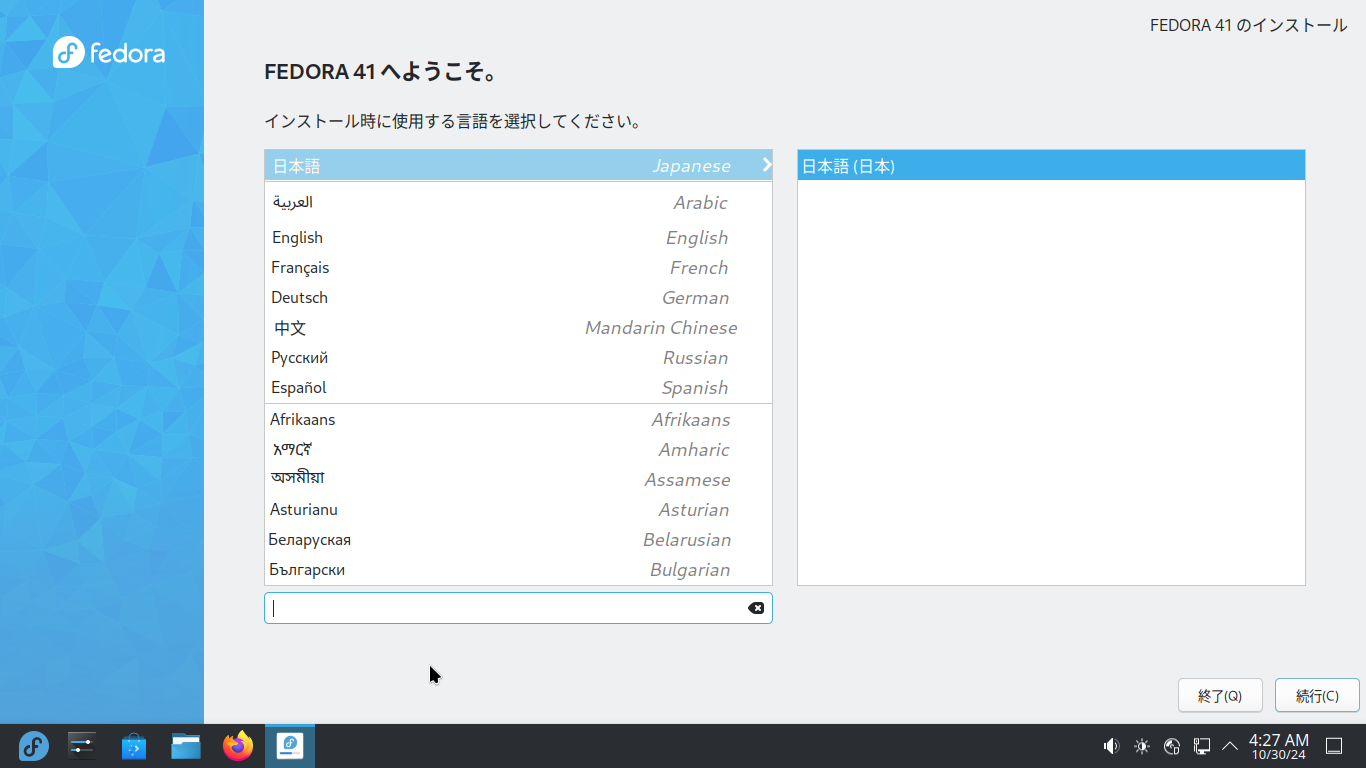Viewport: 1366px width, 768px height.
Task: Expand the hidden system tray icons
Action: (1230, 746)
